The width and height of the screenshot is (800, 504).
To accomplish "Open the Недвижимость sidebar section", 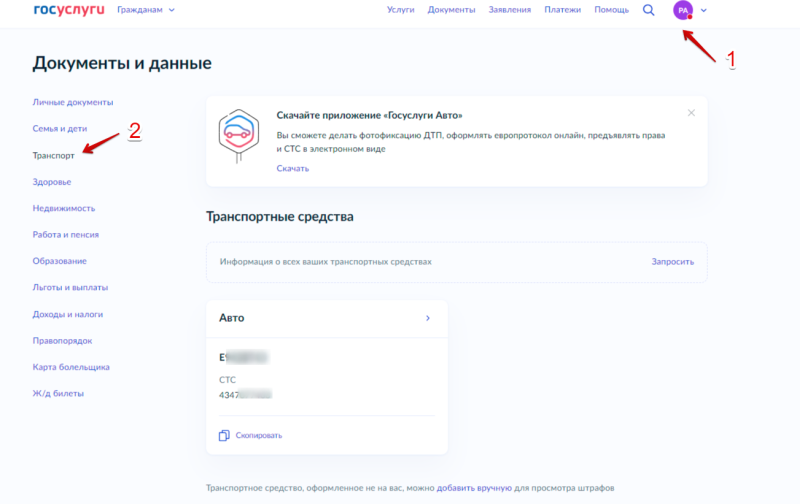I will (63, 208).
